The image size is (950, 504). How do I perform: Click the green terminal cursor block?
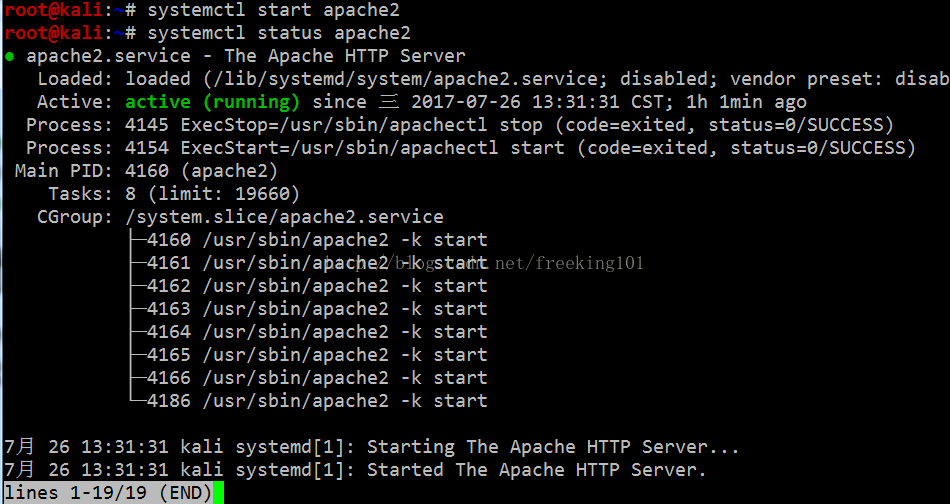point(219,492)
